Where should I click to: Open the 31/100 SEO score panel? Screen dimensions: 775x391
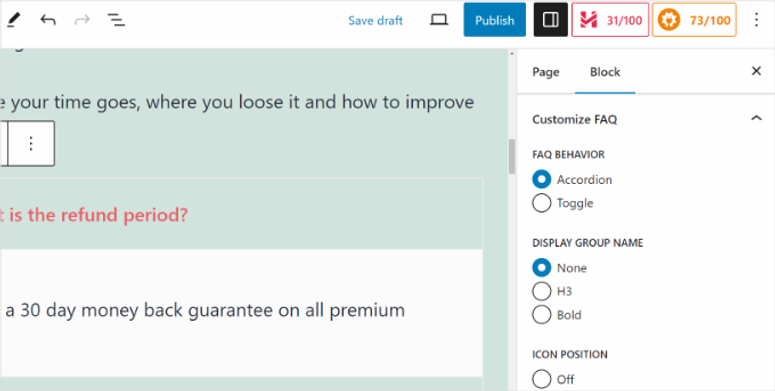(610, 20)
